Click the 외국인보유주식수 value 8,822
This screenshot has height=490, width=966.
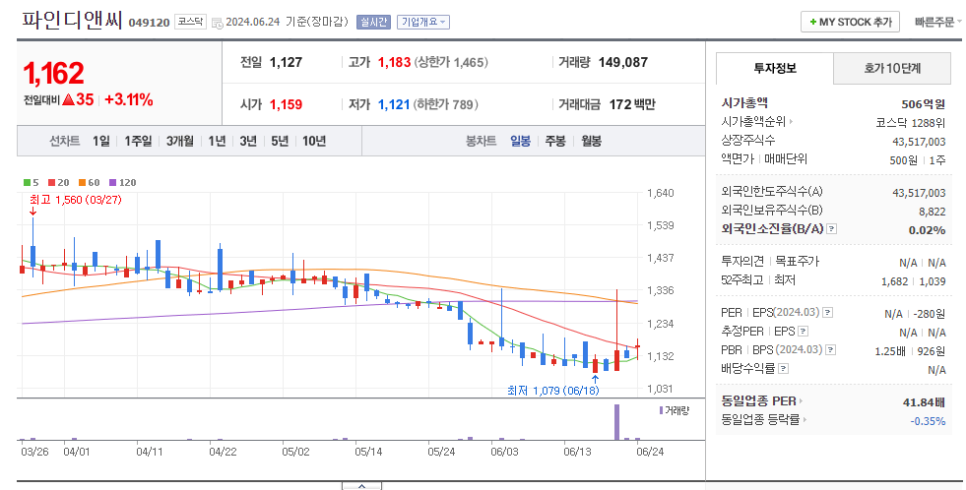pyautogui.click(x=932, y=211)
